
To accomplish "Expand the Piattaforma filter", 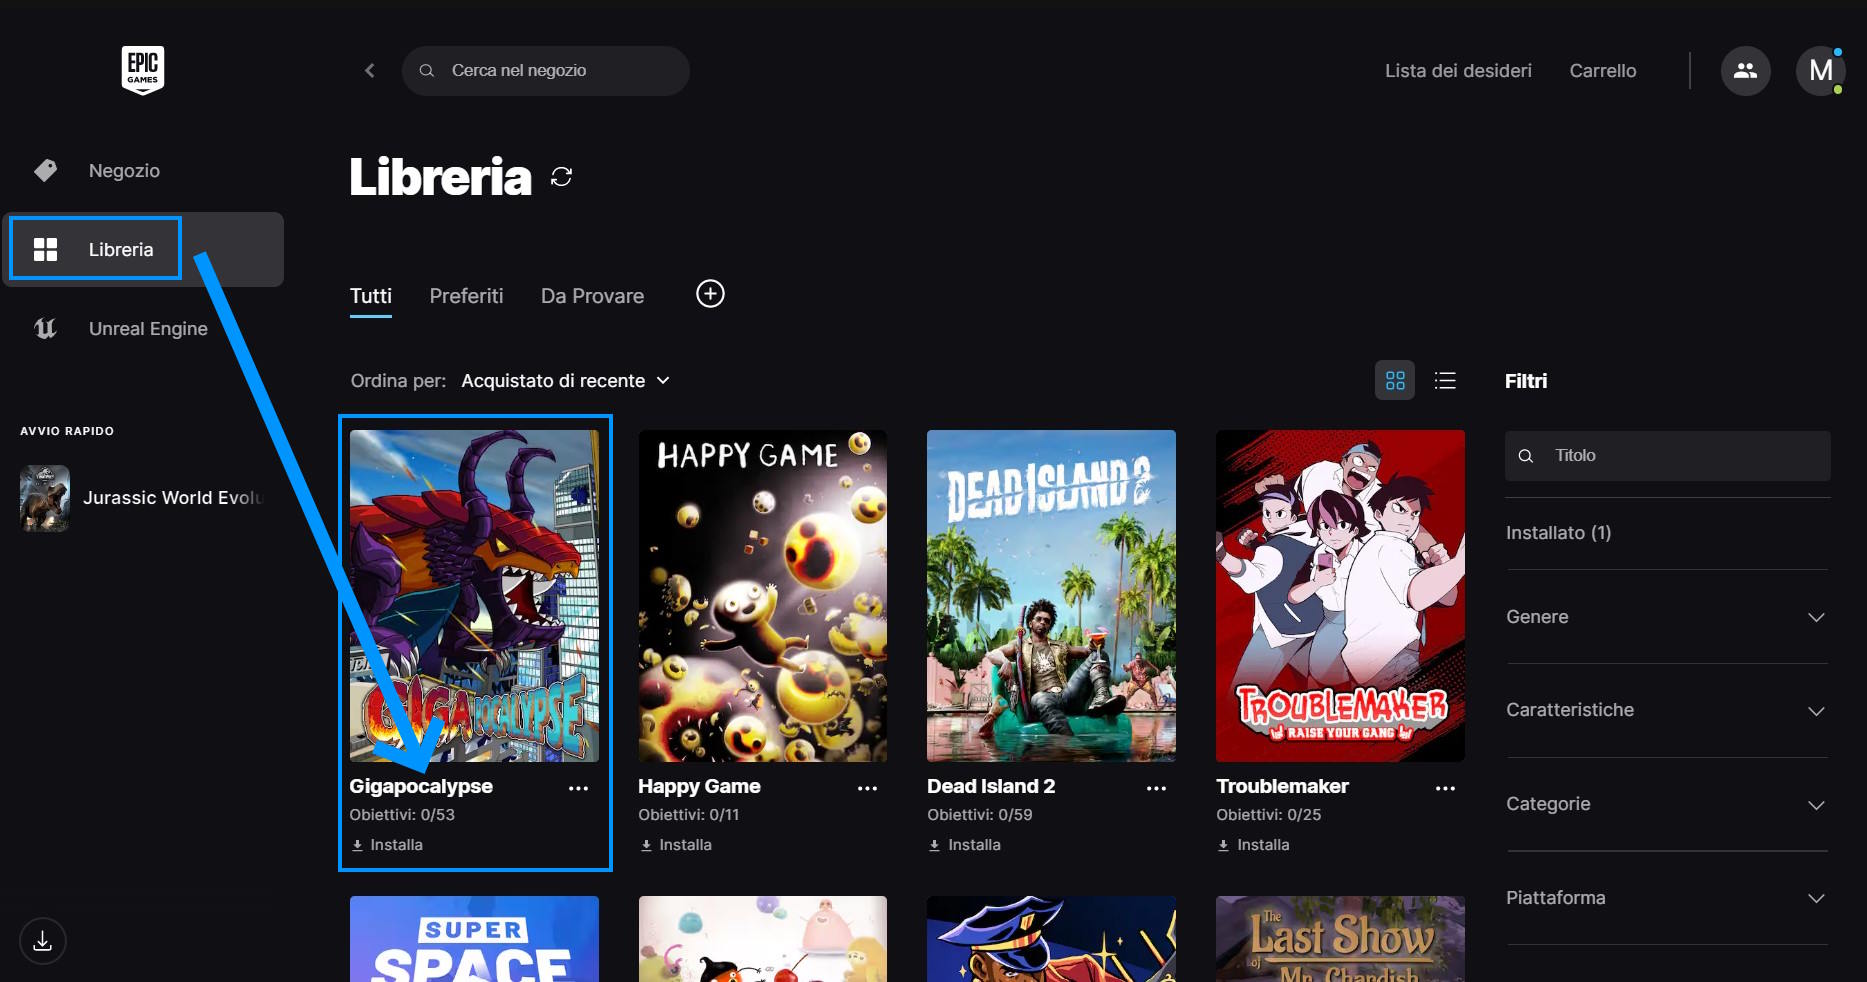I will (1666, 898).
